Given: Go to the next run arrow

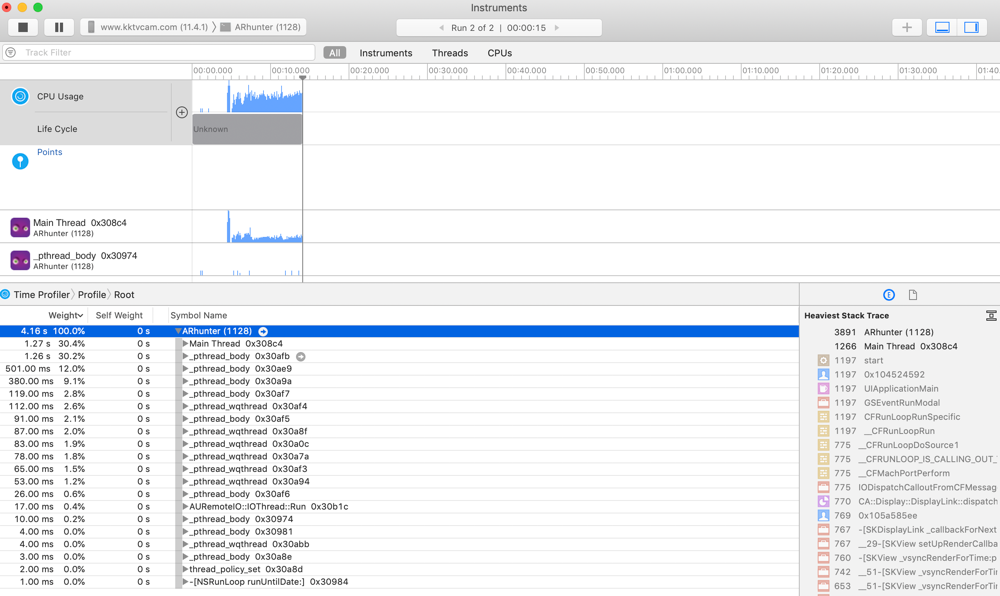Looking at the screenshot, I should tap(557, 28).
